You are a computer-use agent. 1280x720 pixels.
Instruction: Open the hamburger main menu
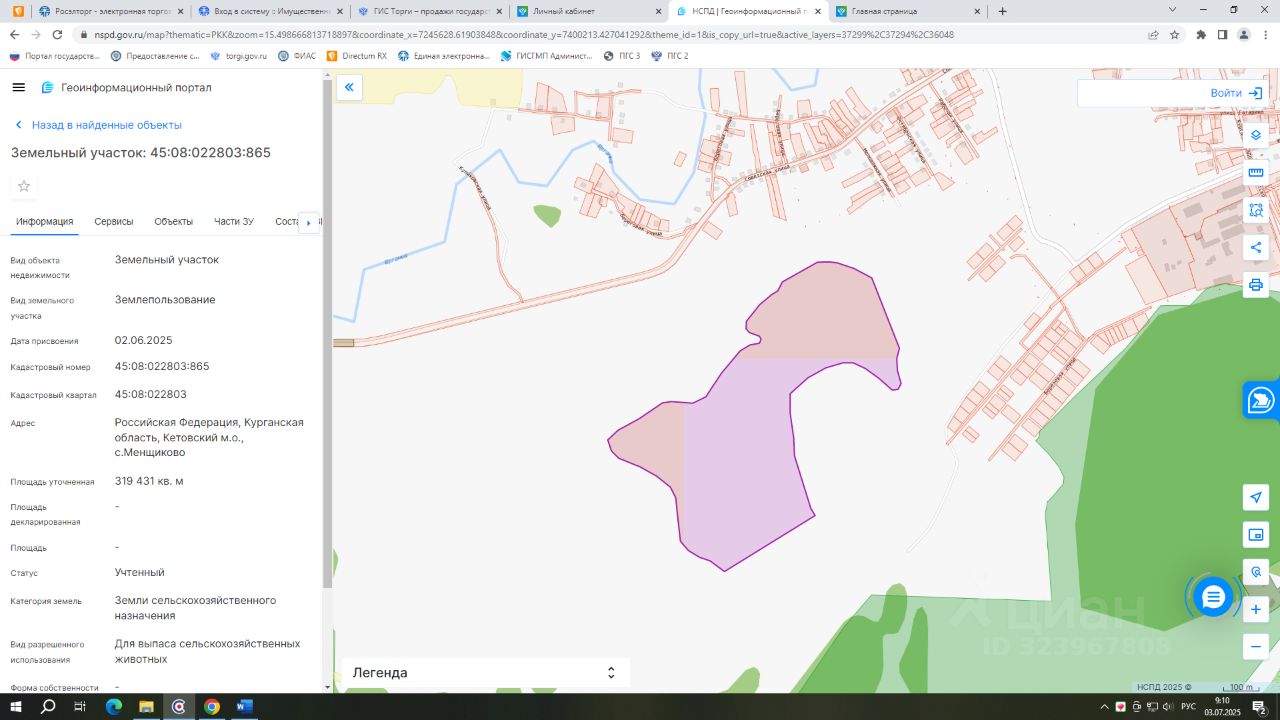point(18,88)
